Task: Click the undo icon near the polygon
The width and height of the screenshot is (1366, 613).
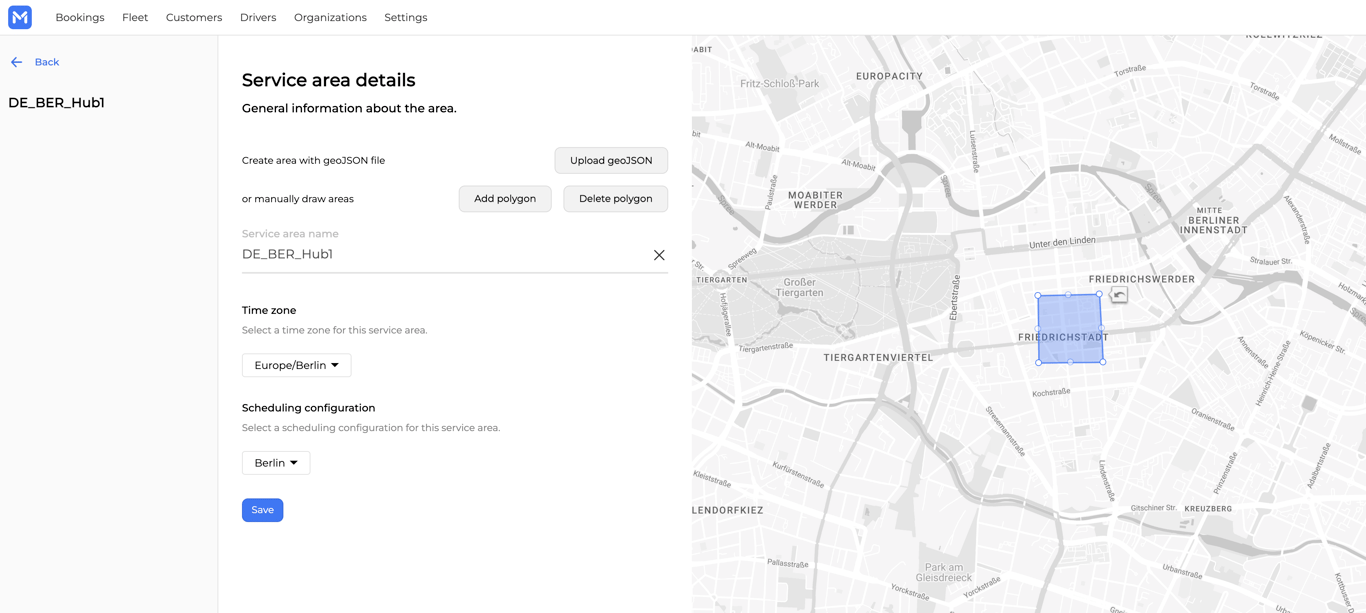Action: pos(1119,294)
